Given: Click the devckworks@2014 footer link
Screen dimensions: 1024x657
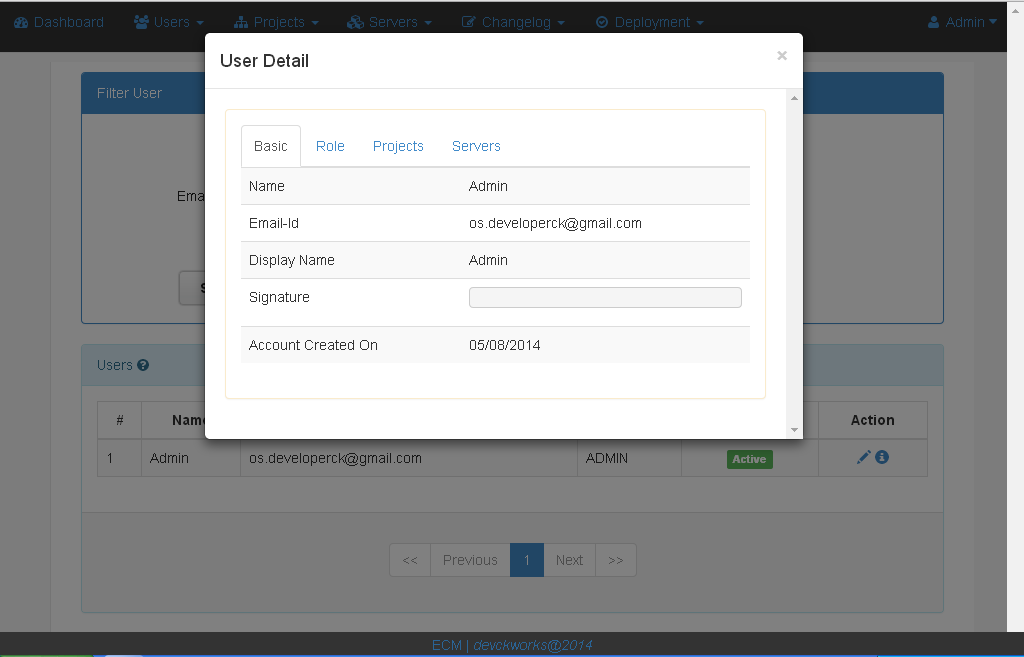Looking at the screenshot, I should pos(534,645).
